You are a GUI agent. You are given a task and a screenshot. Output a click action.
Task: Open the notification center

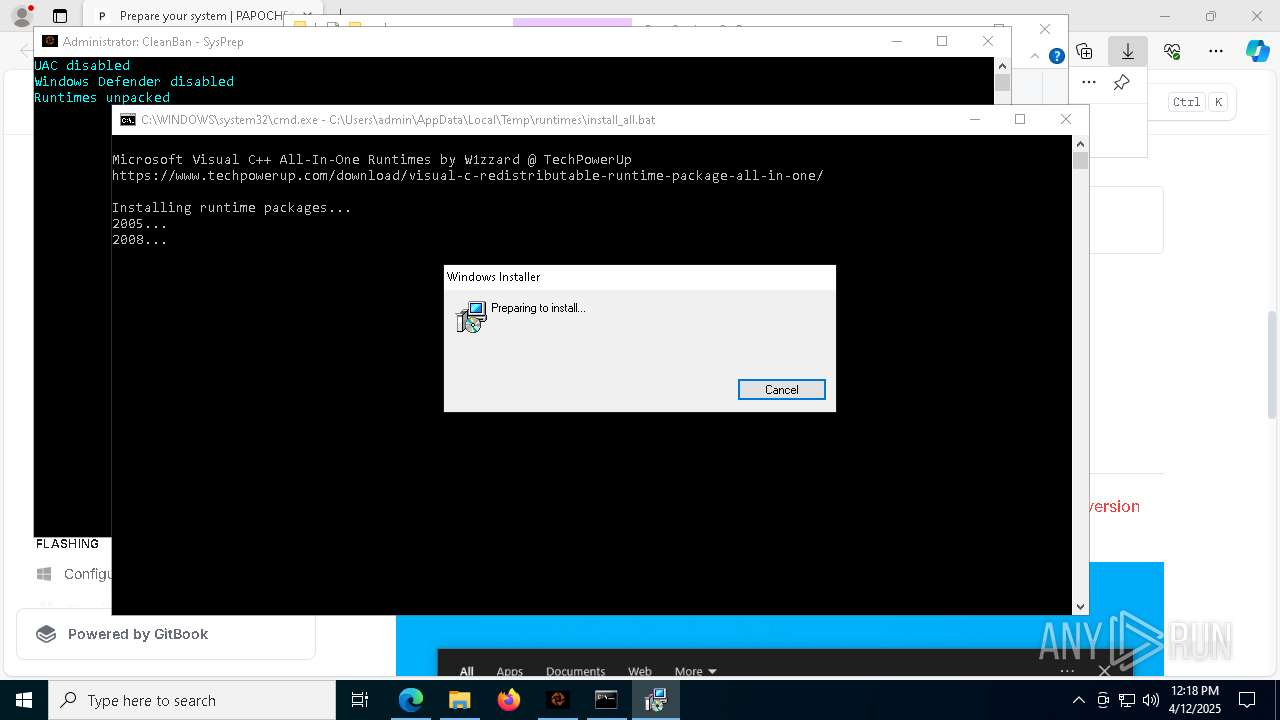[1247, 700]
